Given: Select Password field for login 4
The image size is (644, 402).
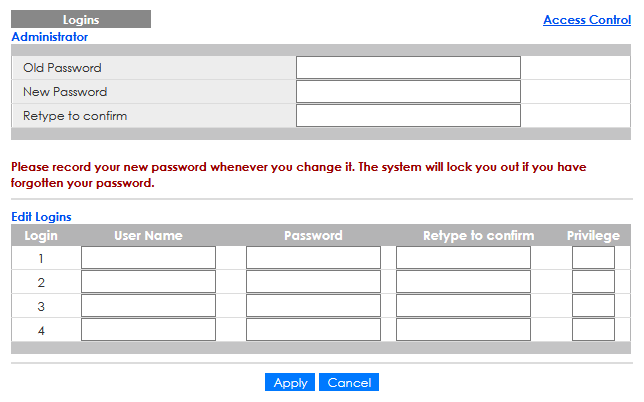Looking at the screenshot, I should pyautogui.click(x=313, y=330).
